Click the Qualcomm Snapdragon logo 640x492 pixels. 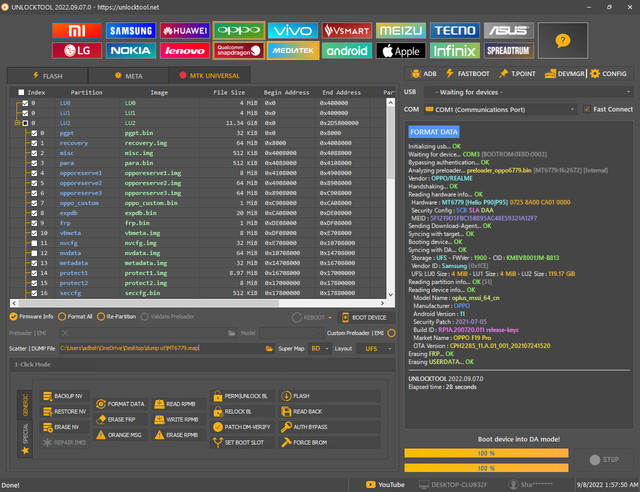(x=238, y=50)
